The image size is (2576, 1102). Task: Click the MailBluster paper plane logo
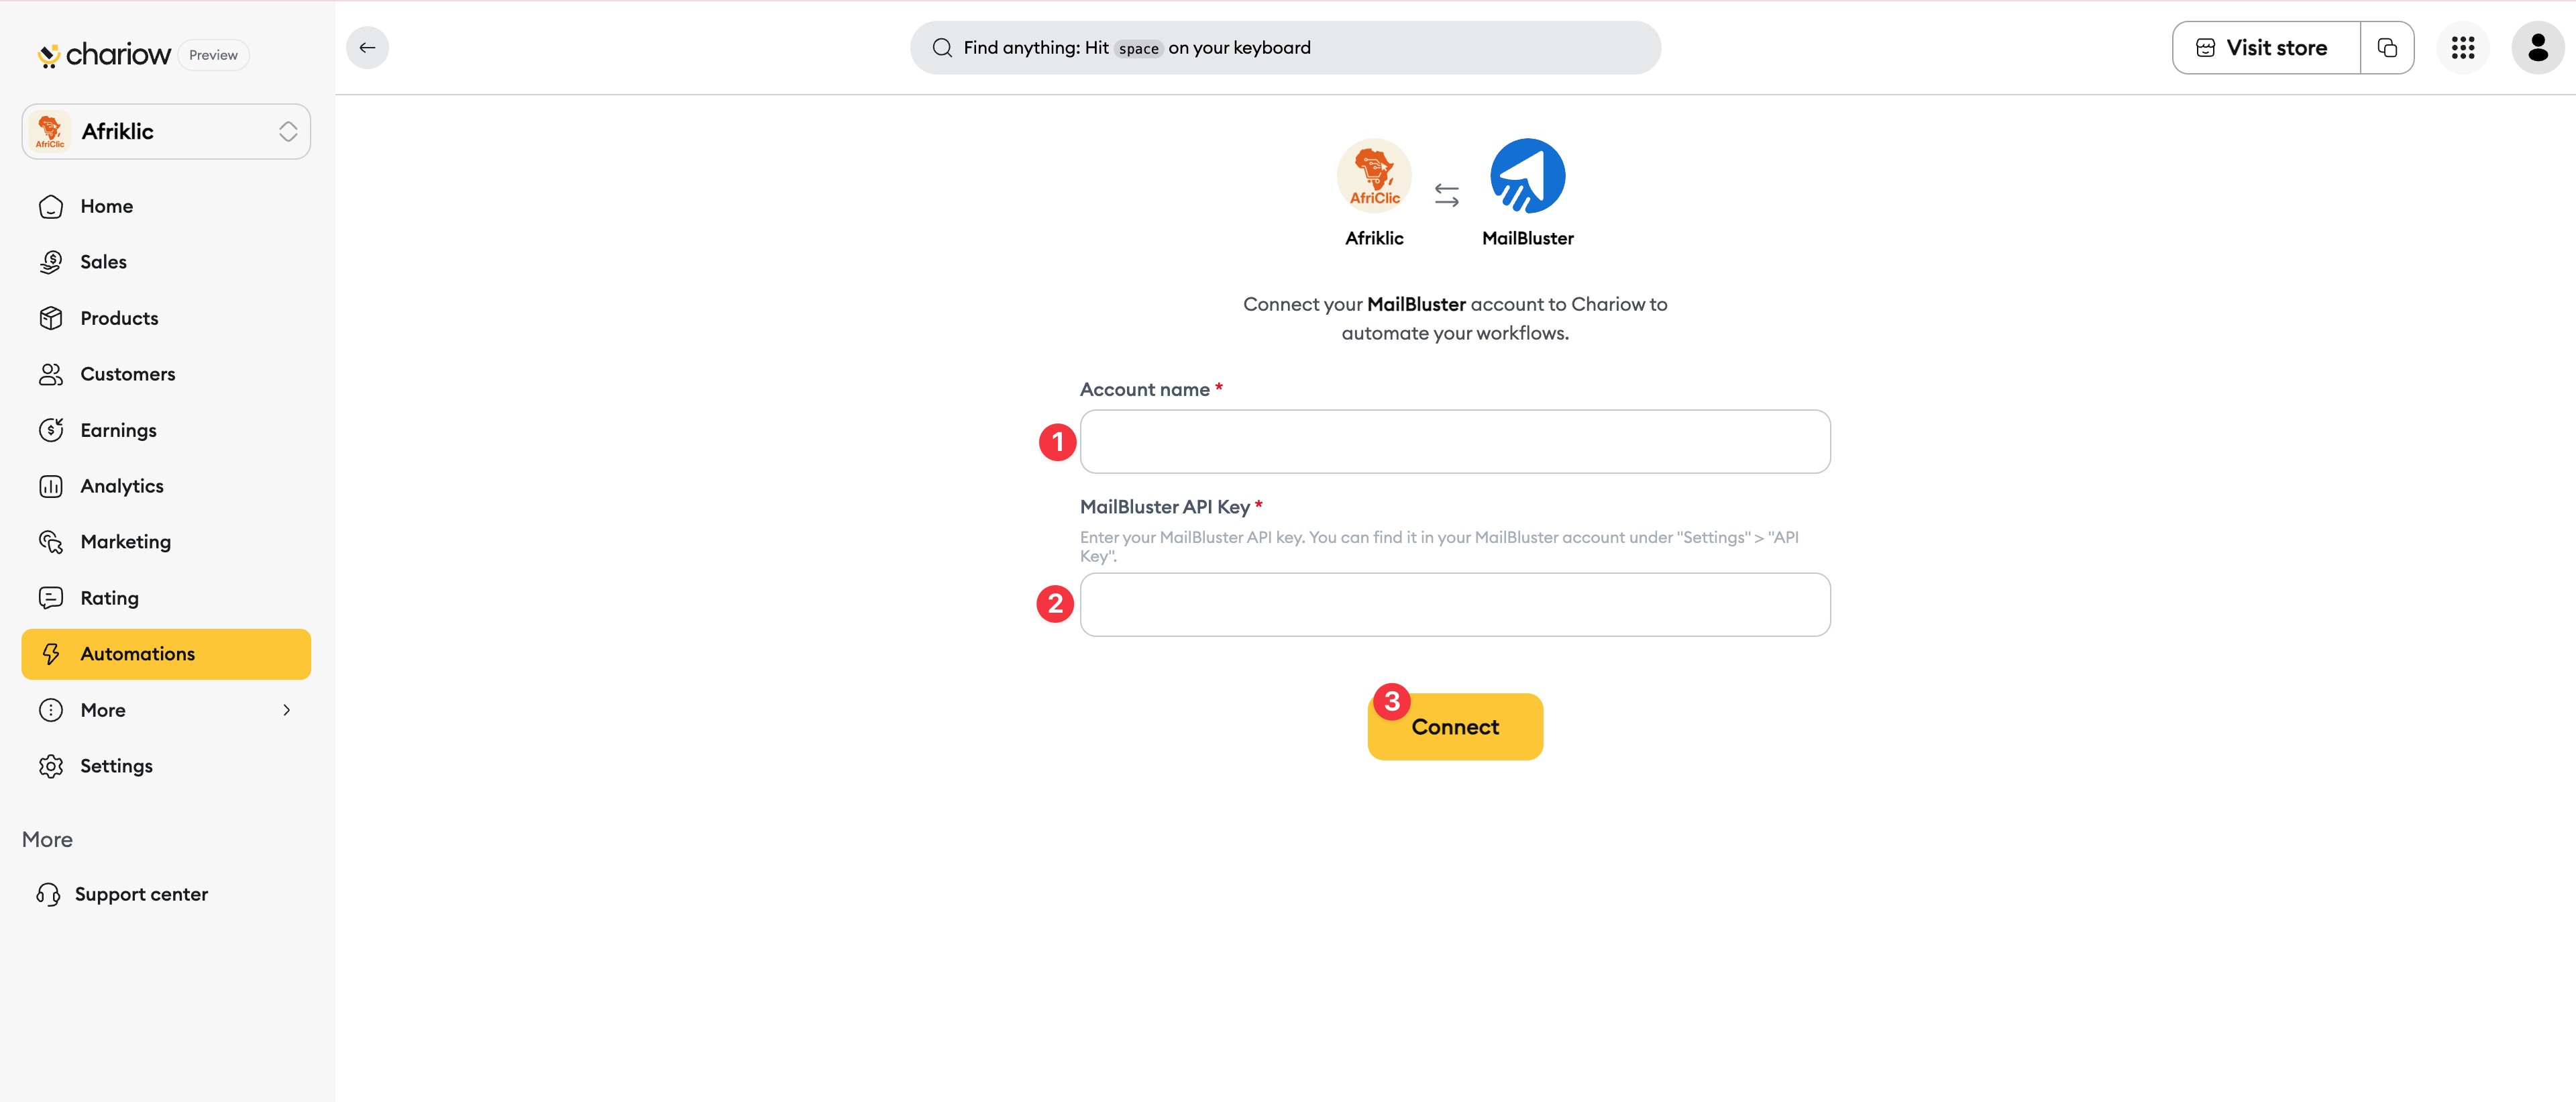pyautogui.click(x=1527, y=175)
